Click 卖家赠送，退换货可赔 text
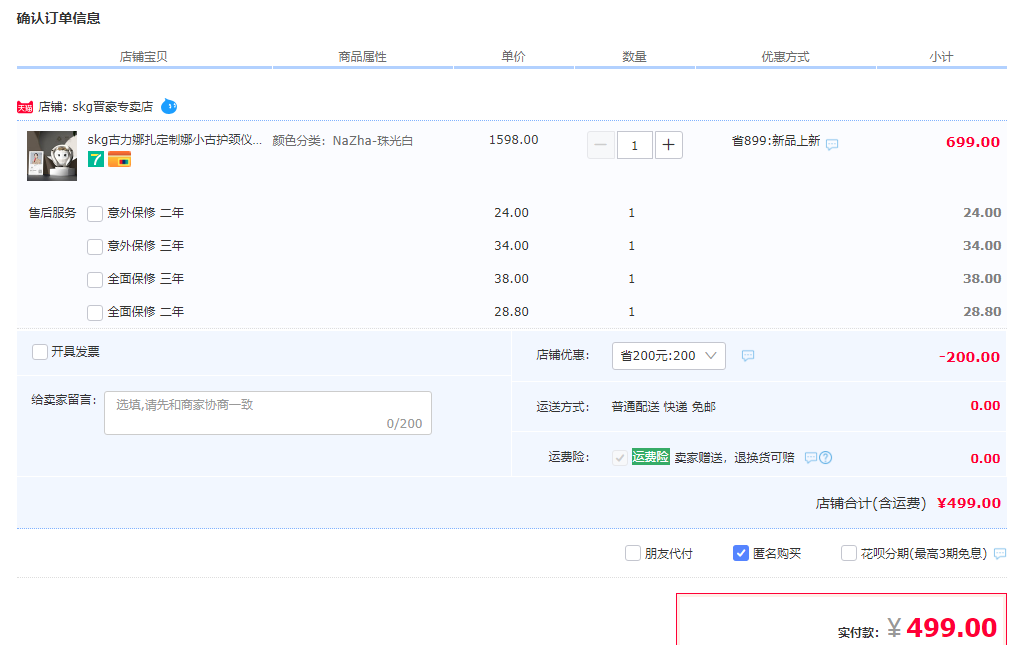 point(734,458)
